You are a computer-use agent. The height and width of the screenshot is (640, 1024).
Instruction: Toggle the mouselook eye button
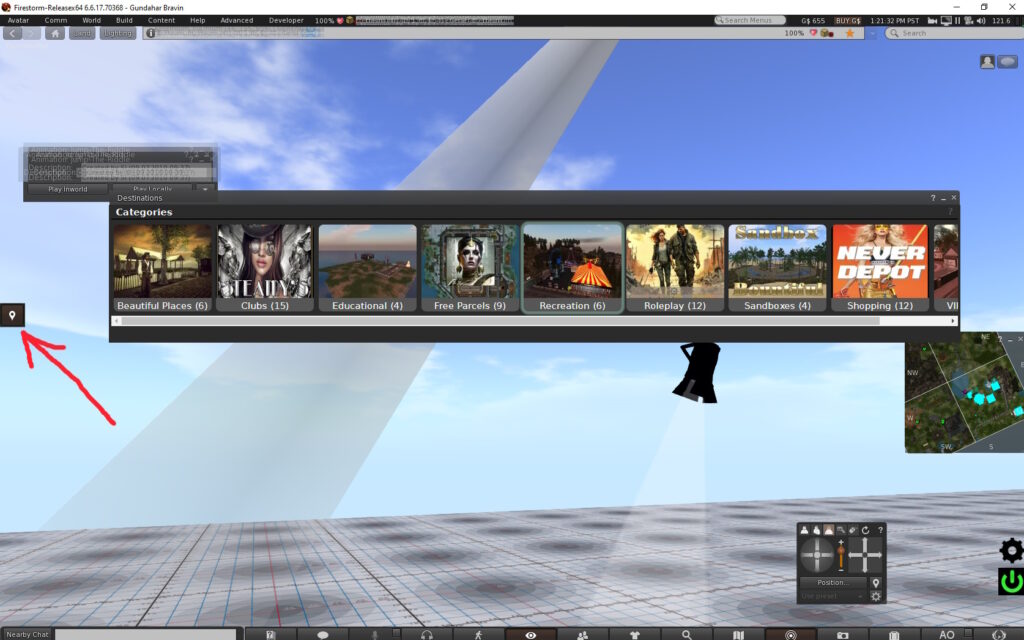[x=530, y=634]
